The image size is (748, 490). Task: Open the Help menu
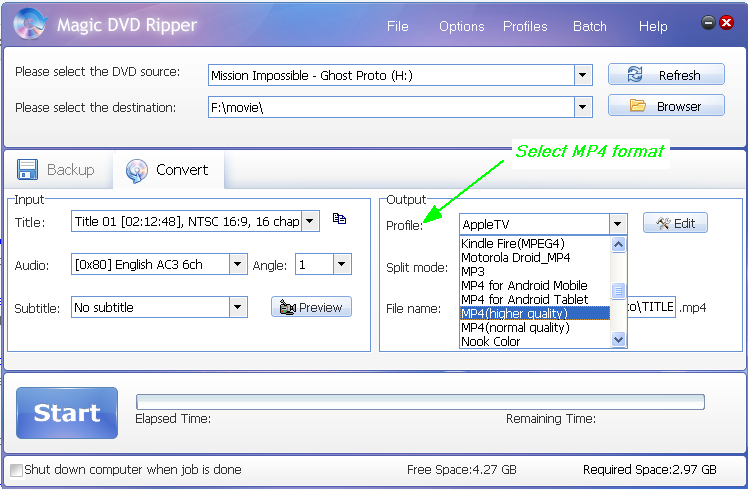pos(653,27)
